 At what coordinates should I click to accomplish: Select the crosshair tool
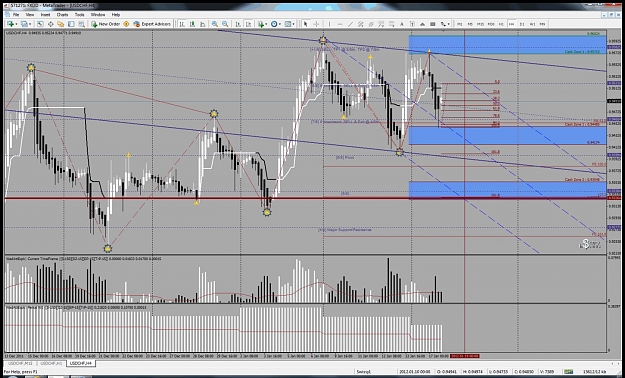(x=316, y=24)
